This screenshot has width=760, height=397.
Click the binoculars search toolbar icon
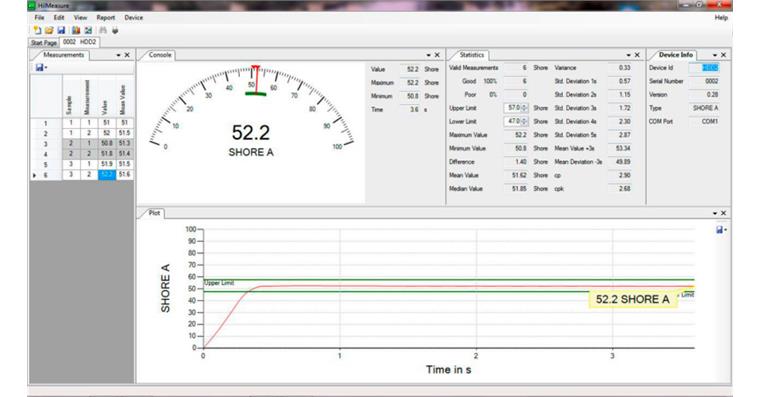click(103, 31)
